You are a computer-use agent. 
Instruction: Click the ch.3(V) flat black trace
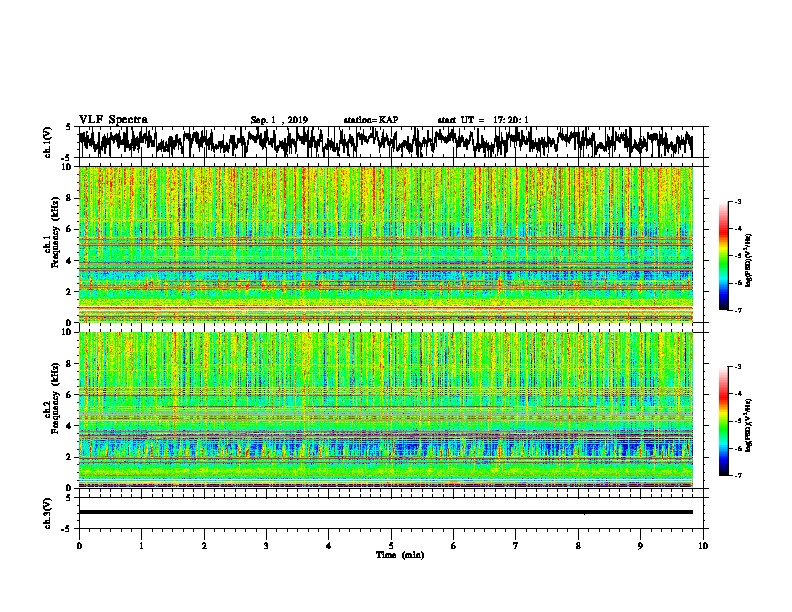(385, 512)
